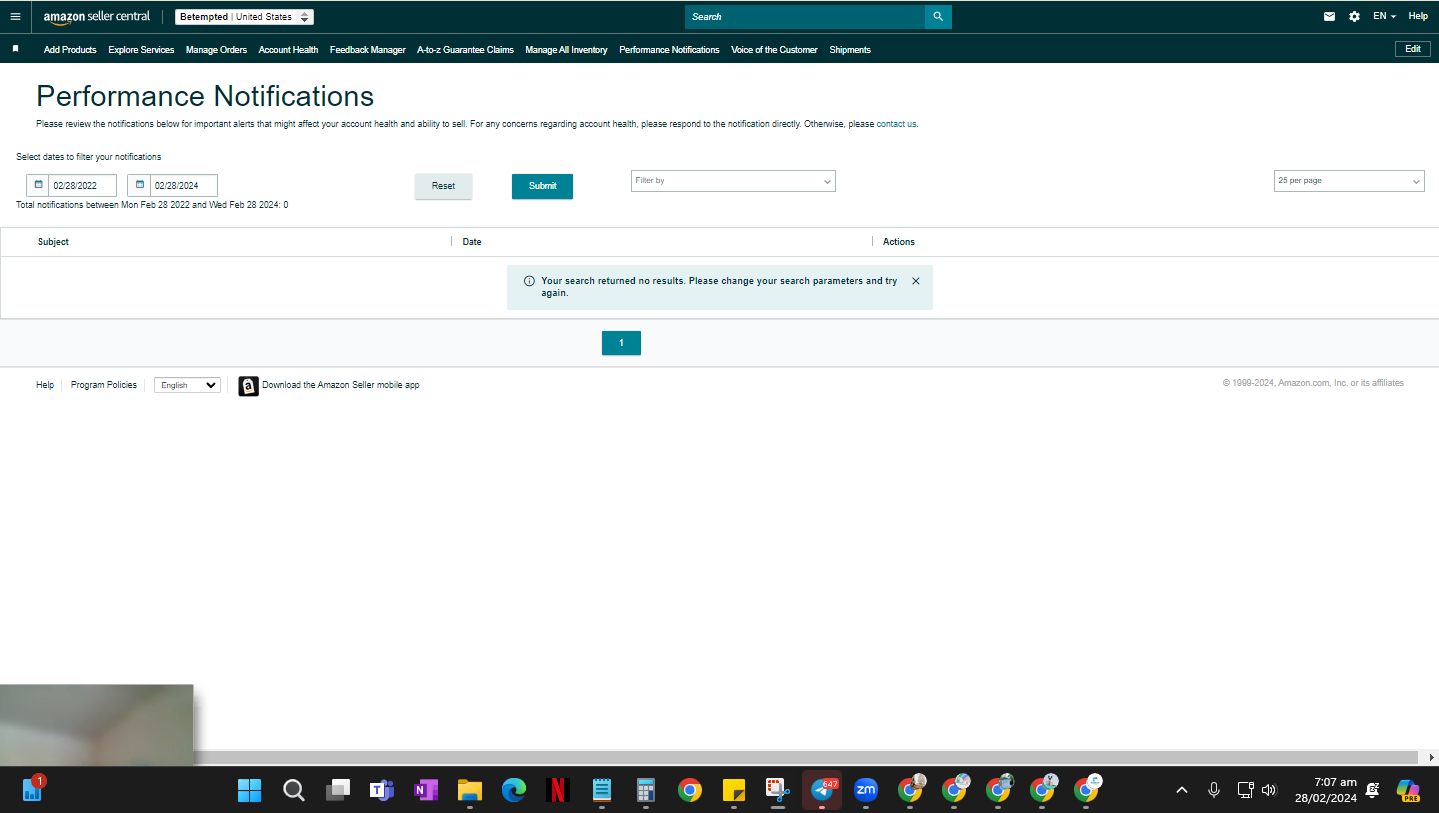Open the settings gear icon
This screenshot has height=813, width=1439.
(1354, 17)
